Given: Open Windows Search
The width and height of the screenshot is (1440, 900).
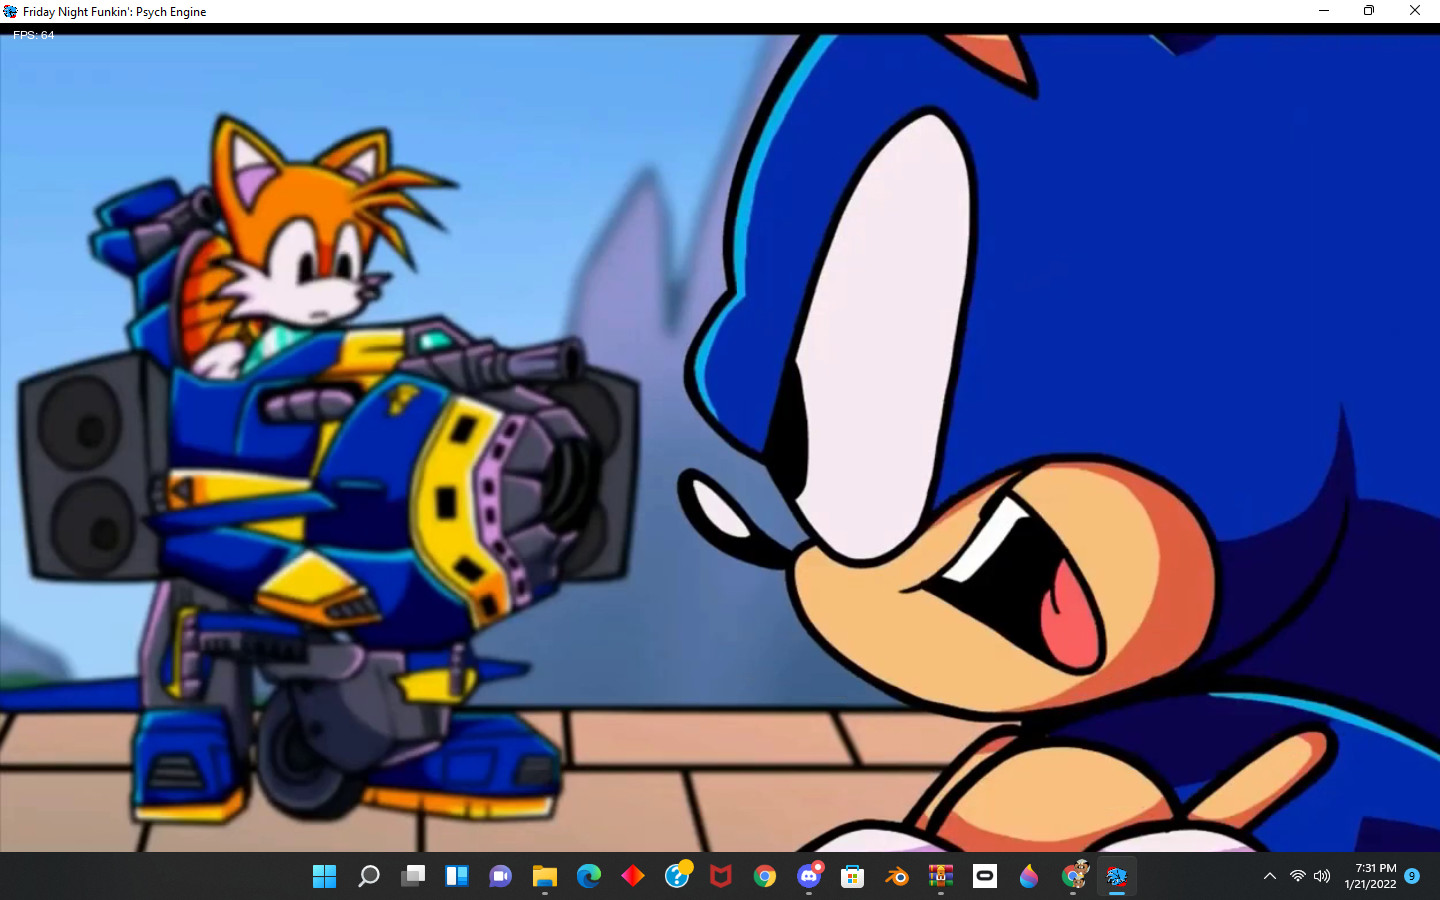Looking at the screenshot, I should (369, 877).
